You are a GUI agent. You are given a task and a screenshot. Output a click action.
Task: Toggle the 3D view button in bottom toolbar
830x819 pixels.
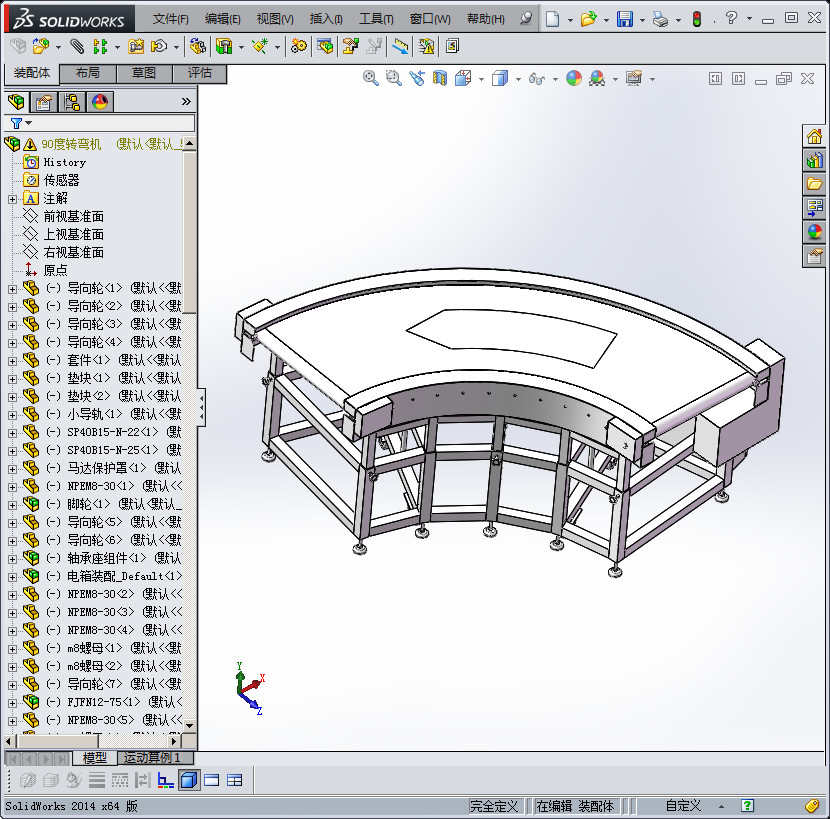click(189, 780)
